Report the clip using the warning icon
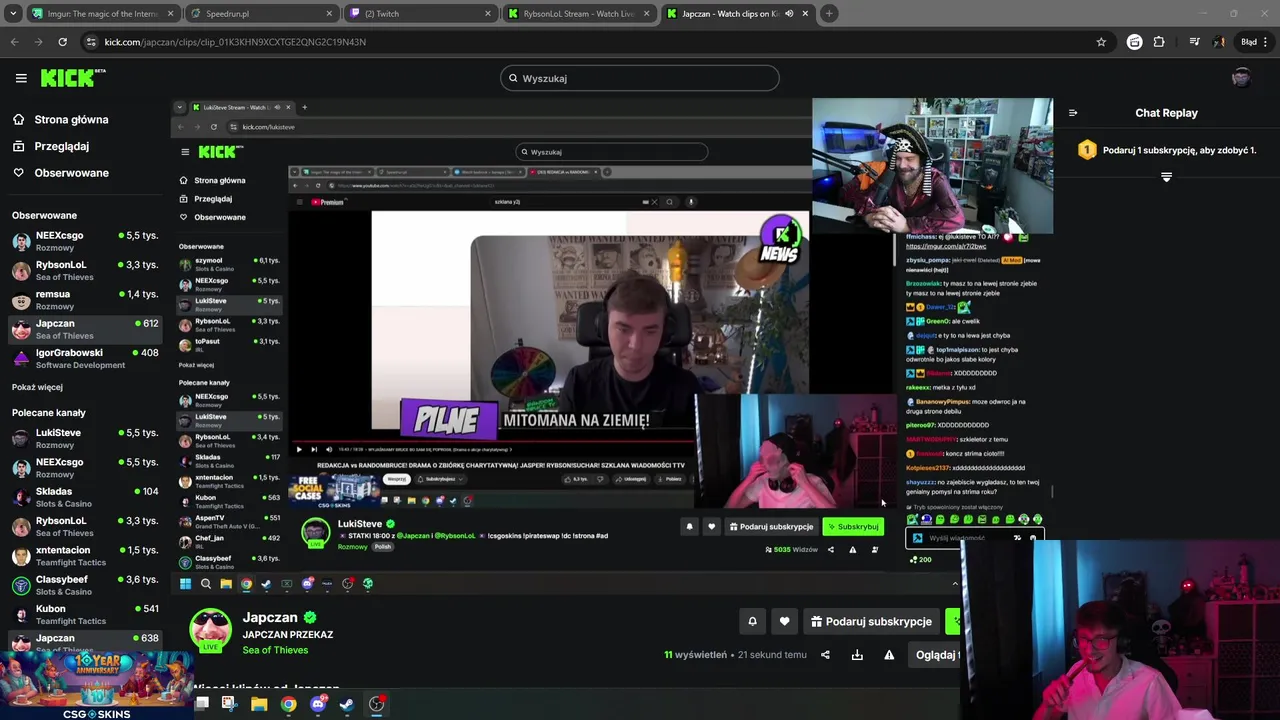Image resolution: width=1280 pixels, height=720 pixels. (889, 655)
